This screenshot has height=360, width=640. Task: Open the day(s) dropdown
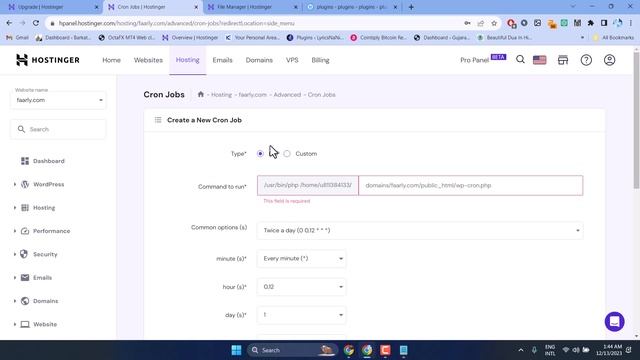point(302,315)
